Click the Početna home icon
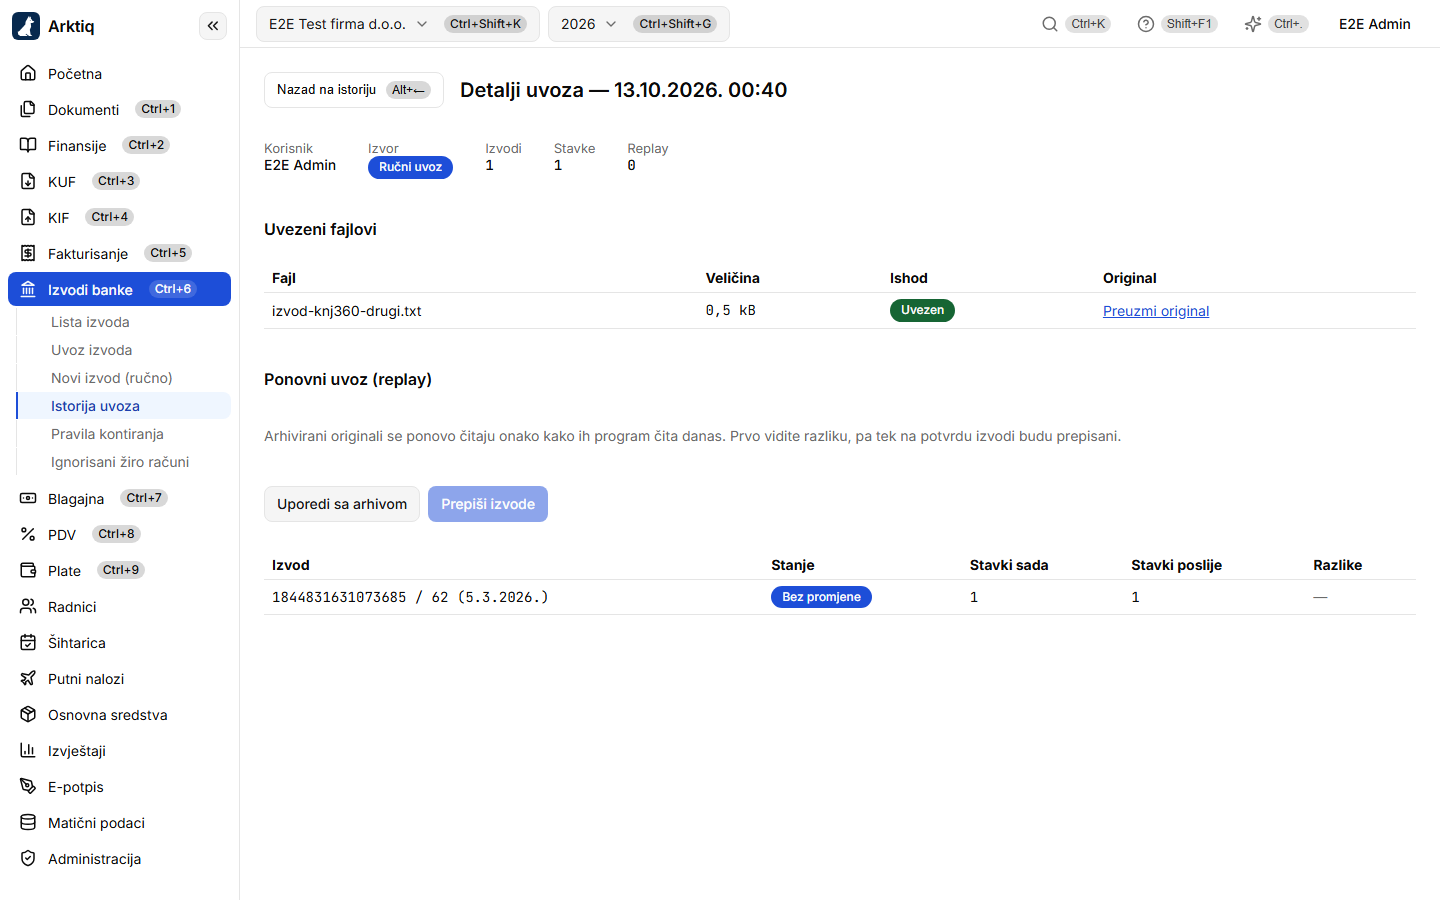1440x900 pixels. pyautogui.click(x=28, y=73)
